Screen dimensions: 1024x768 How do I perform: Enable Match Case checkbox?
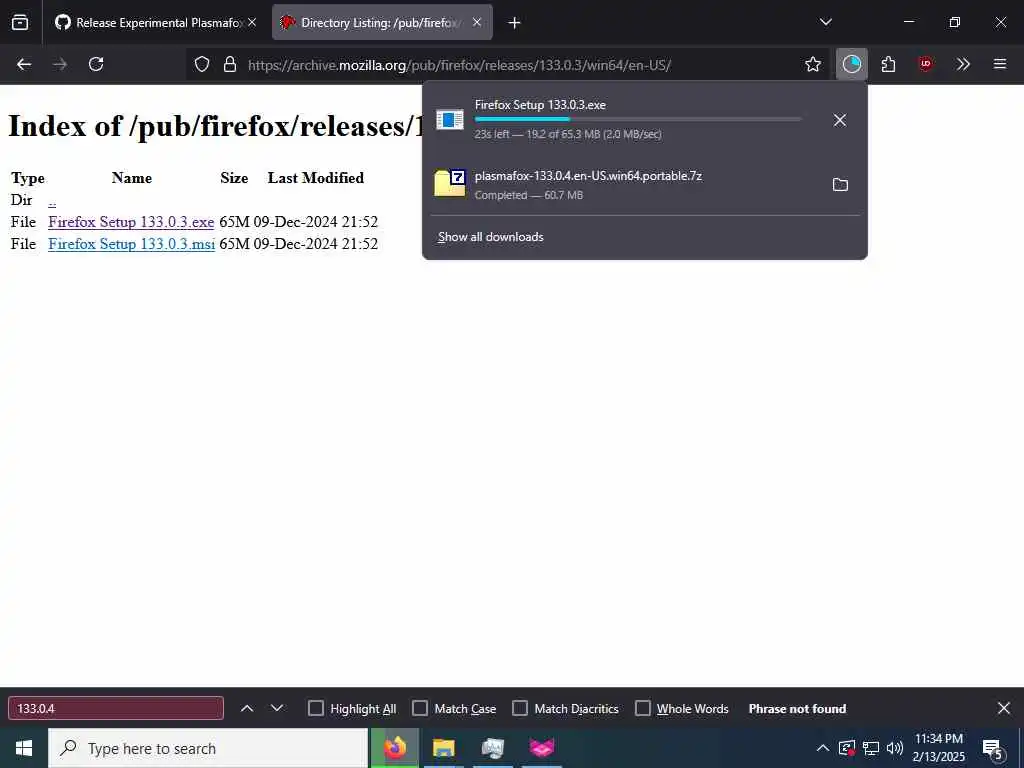pos(420,709)
